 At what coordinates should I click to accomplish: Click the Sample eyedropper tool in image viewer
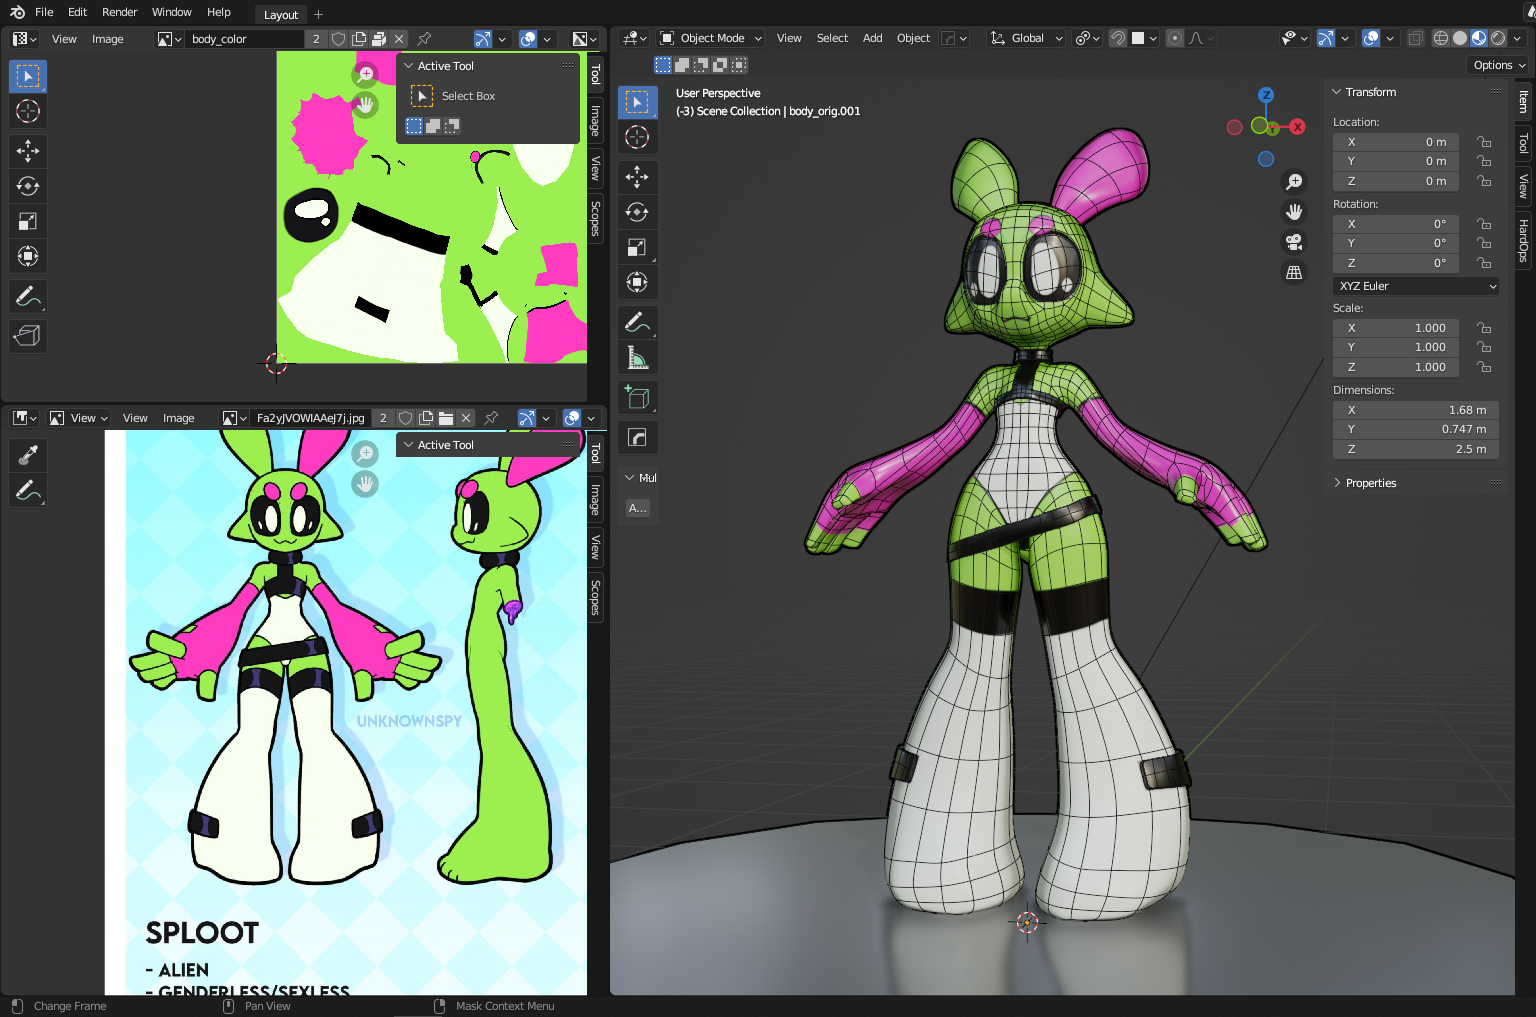pyautogui.click(x=28, y=455)
